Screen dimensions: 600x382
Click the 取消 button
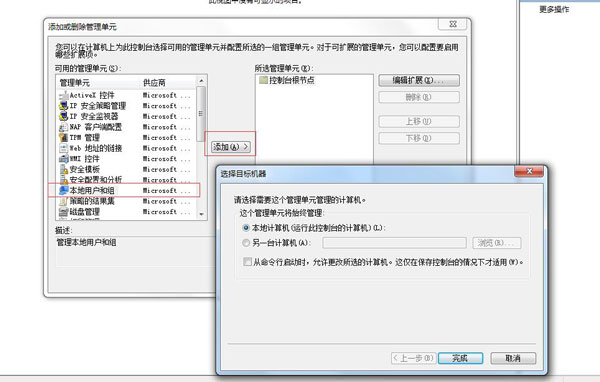point(513,358)
